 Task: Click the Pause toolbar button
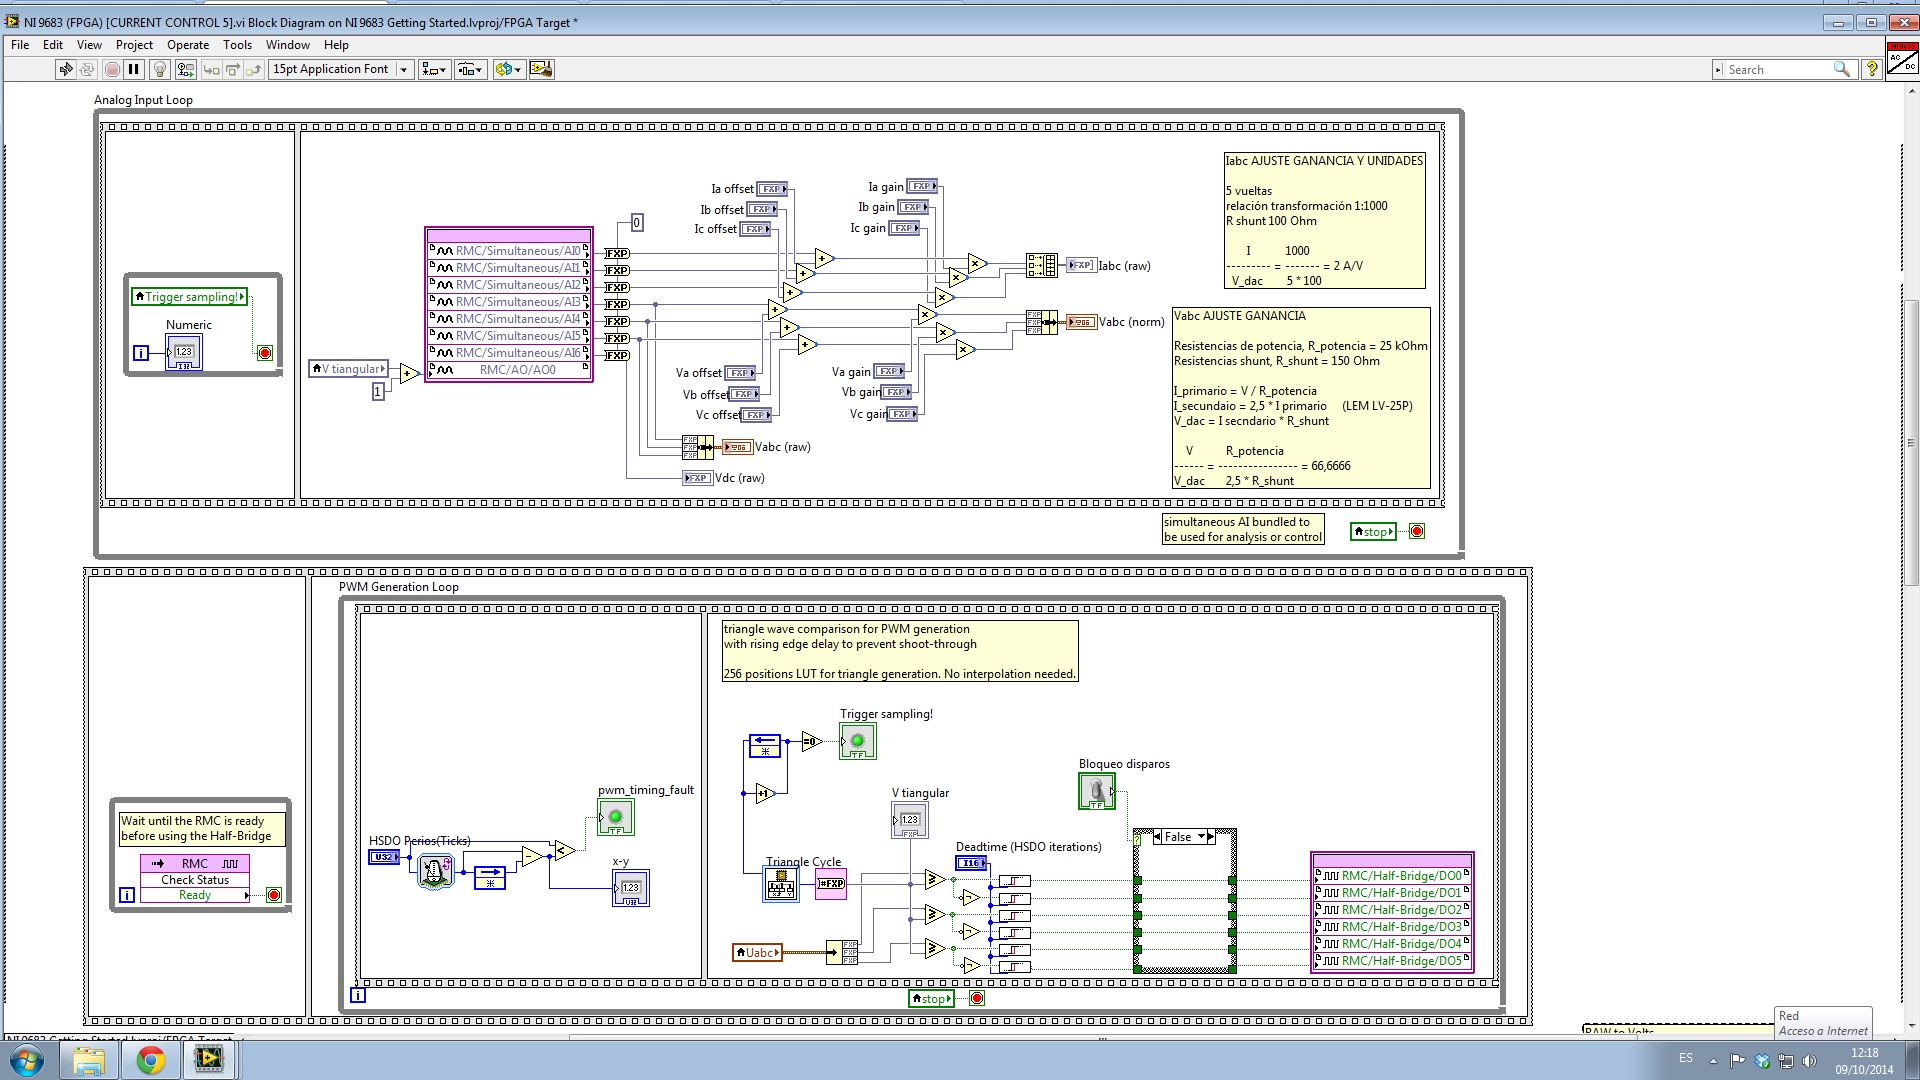(x=134, y=69)
